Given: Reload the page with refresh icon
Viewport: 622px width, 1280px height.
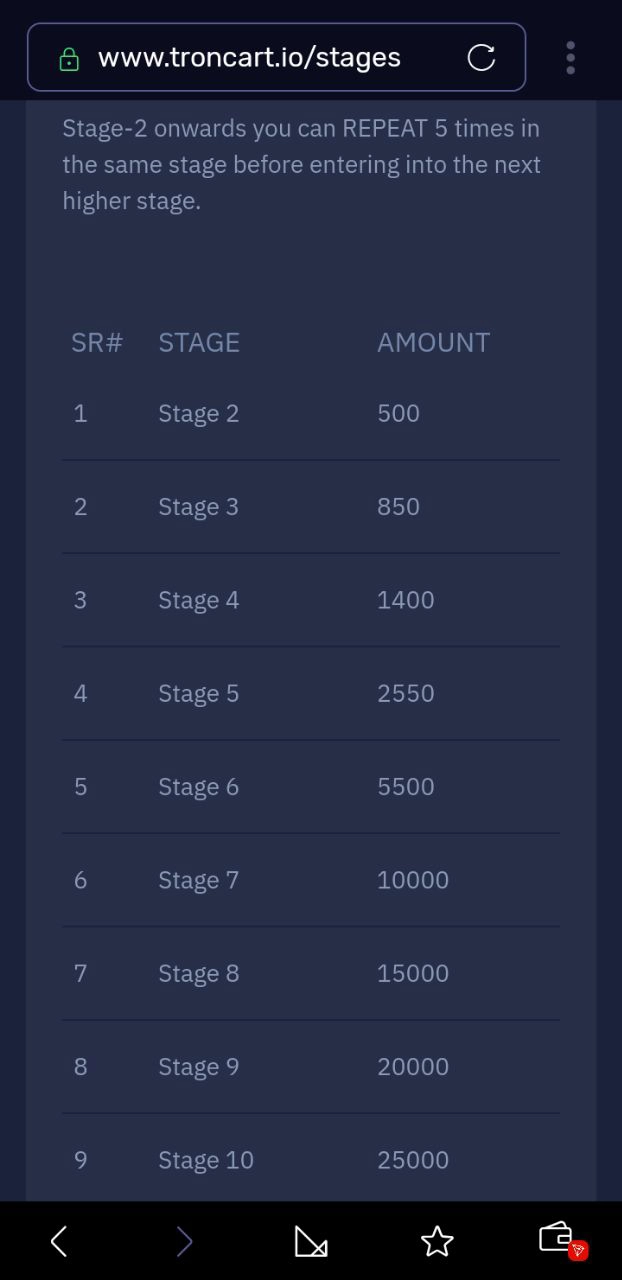Looking at the screenshot, I should (481, 58).
